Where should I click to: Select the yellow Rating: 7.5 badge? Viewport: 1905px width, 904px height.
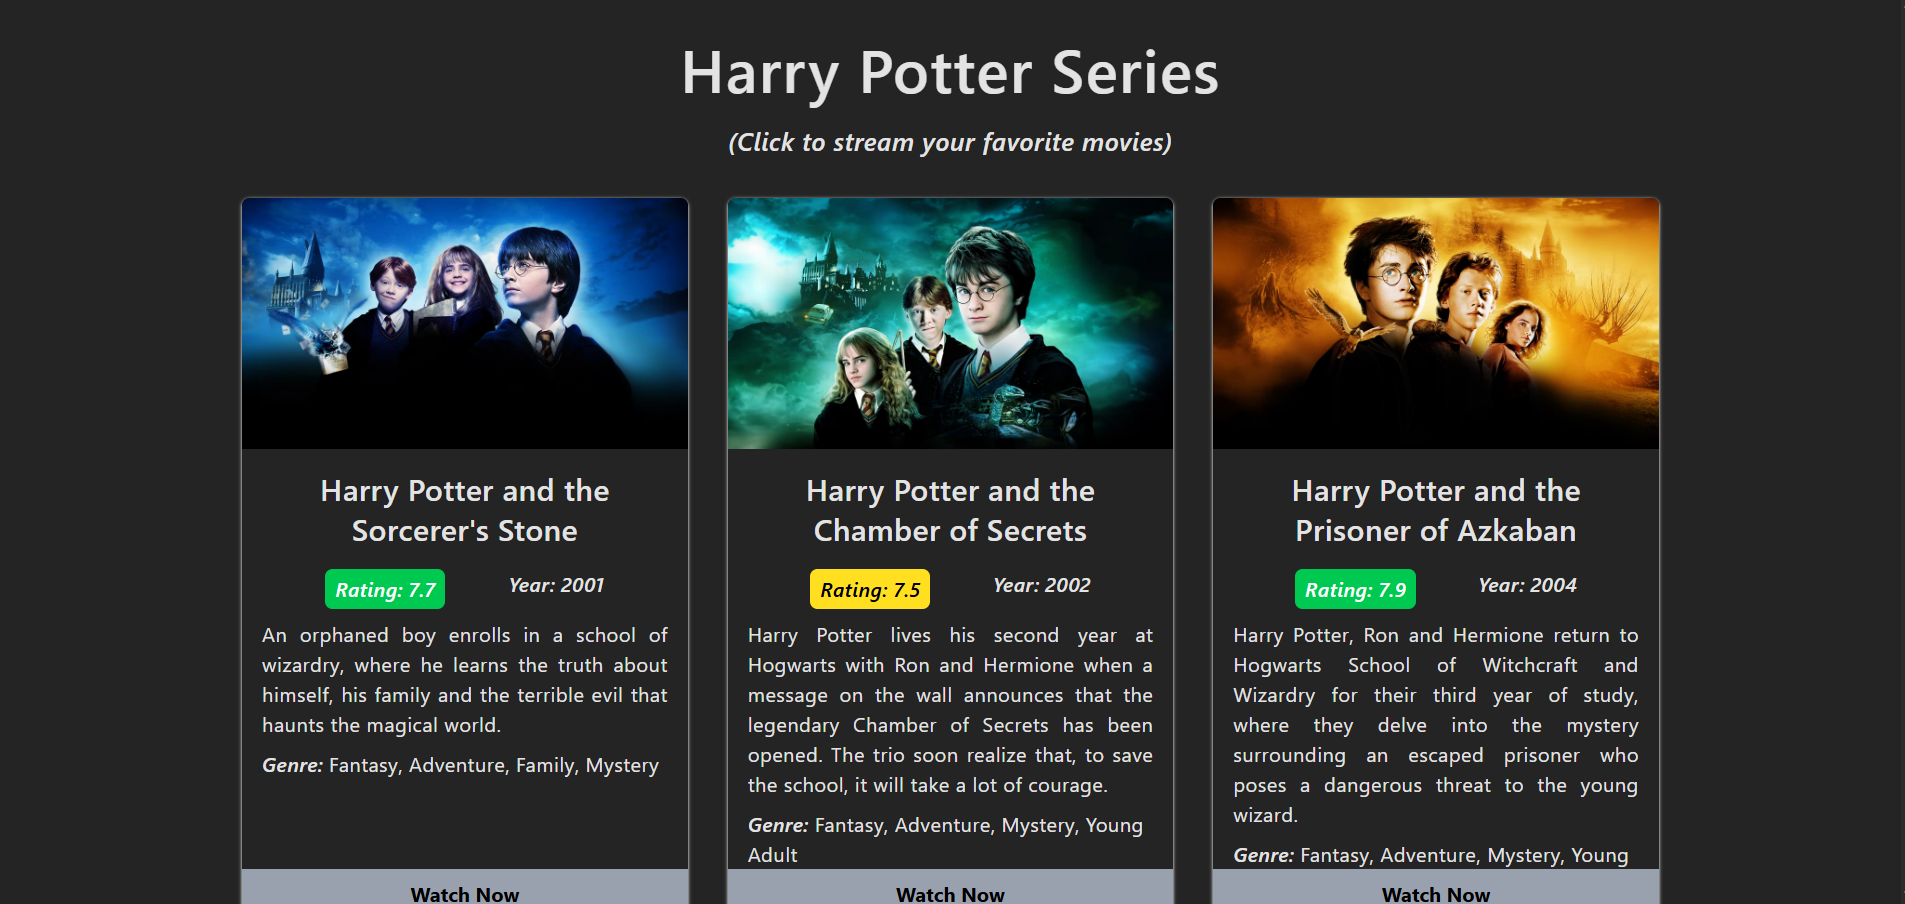870,589
